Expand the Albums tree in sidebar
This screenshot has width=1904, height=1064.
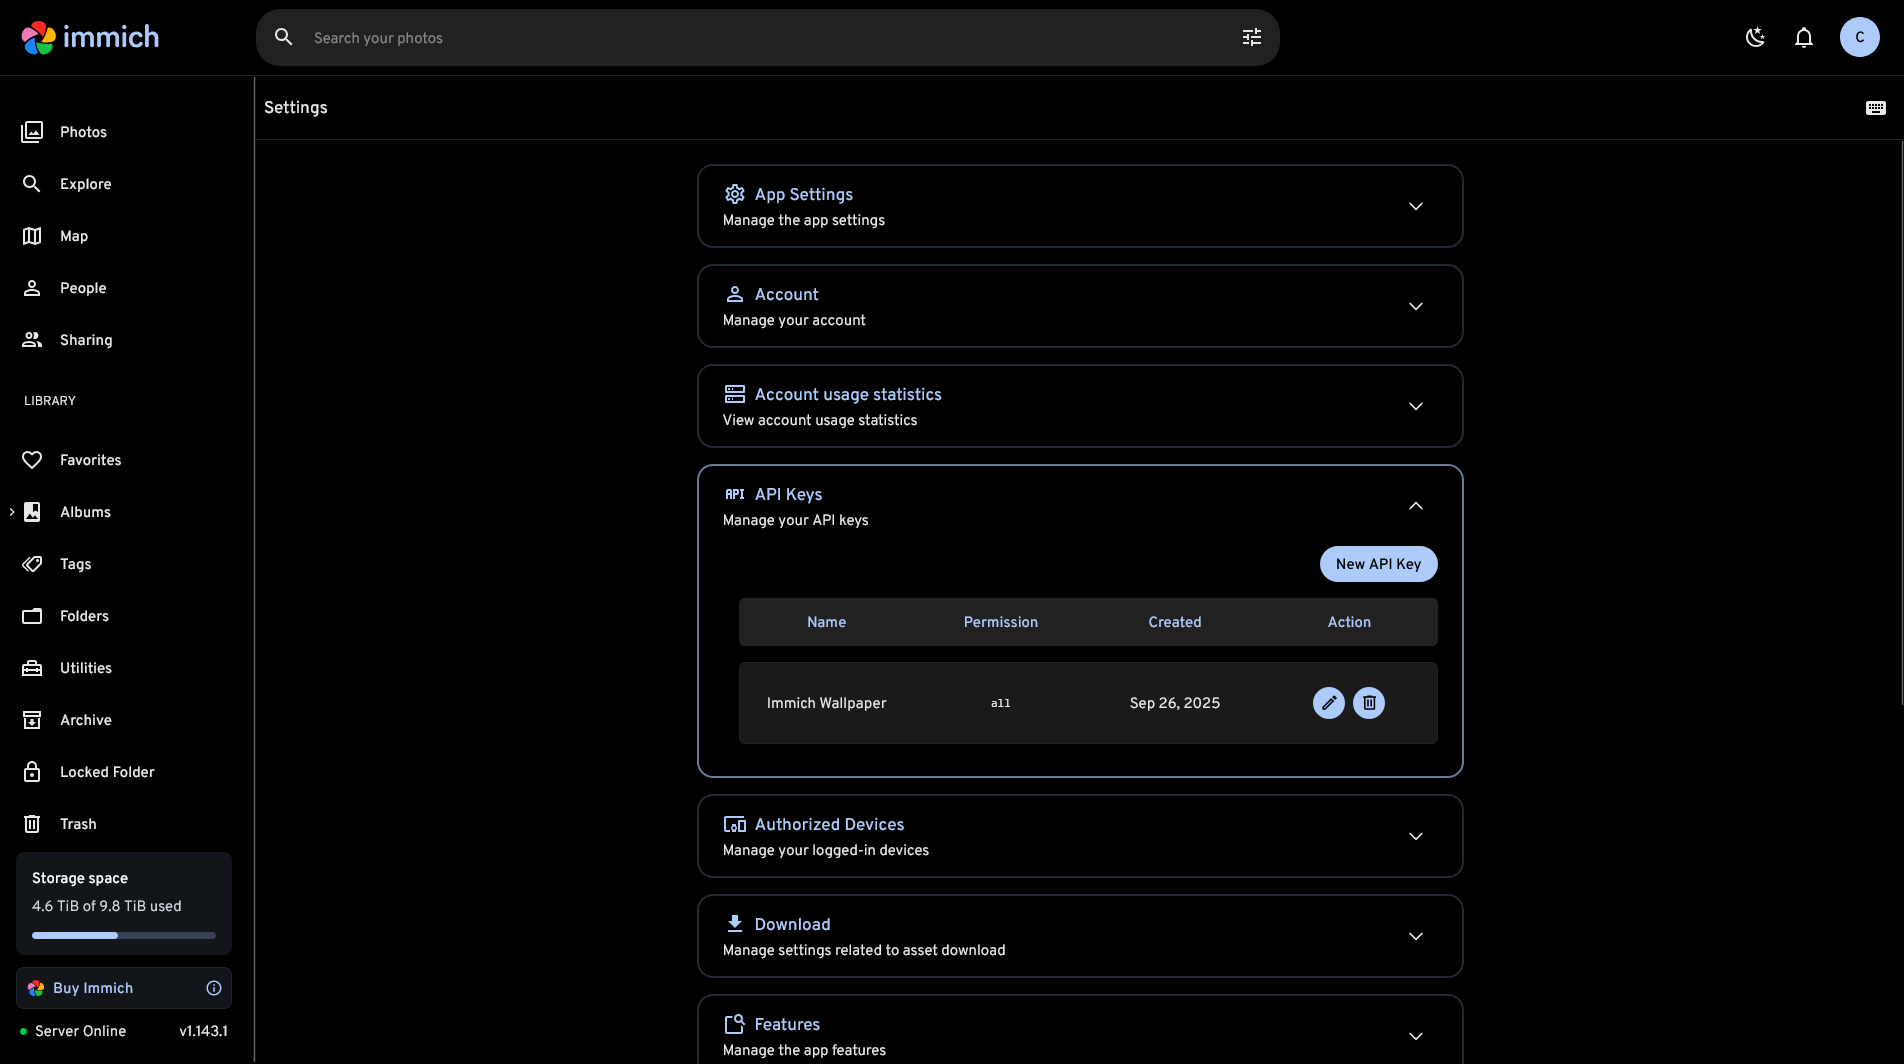tap(12, 512)
